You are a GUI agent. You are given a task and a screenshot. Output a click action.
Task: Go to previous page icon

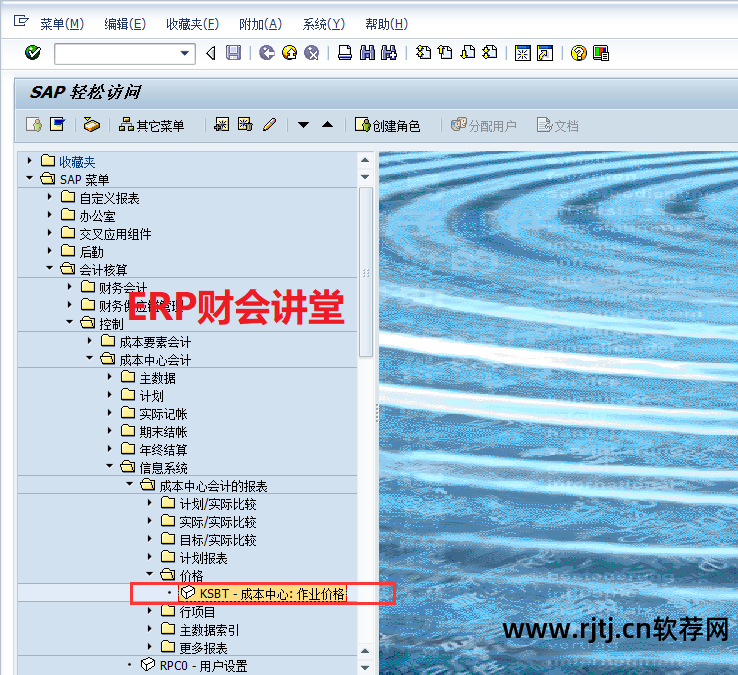(445, 53)
